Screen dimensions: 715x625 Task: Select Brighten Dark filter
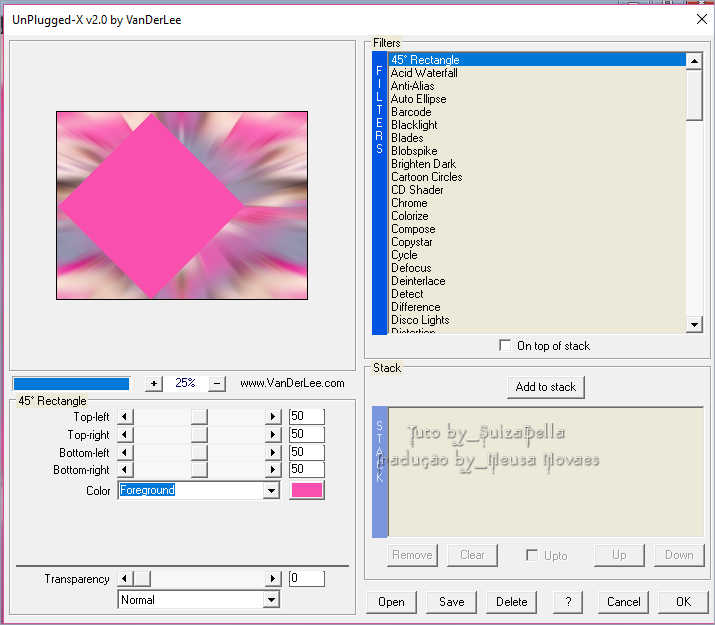[x=537, y=164]
